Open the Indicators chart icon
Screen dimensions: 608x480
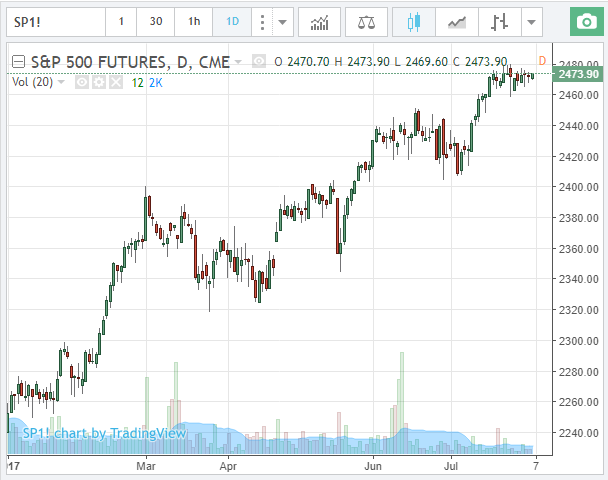(319, 22)
